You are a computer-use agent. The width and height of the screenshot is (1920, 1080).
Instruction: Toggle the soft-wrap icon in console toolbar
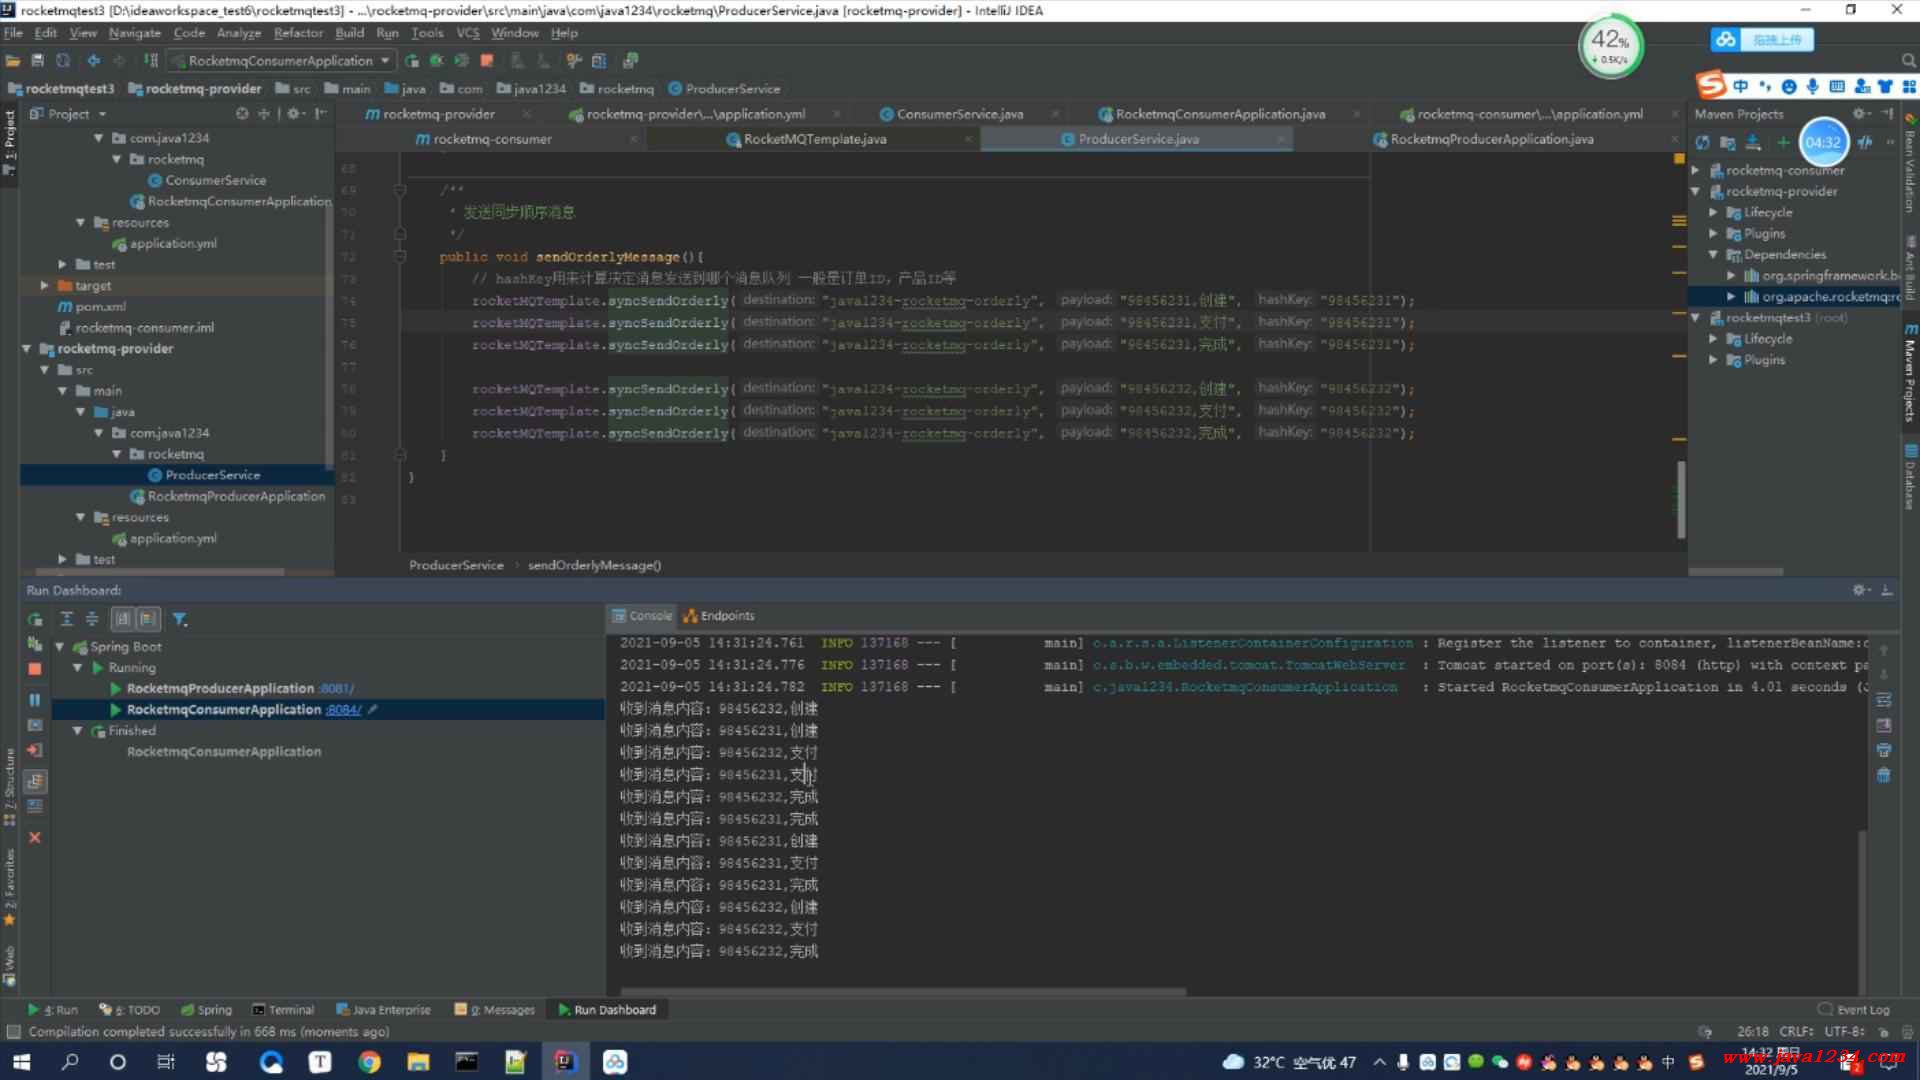[x=1884, y=700]
